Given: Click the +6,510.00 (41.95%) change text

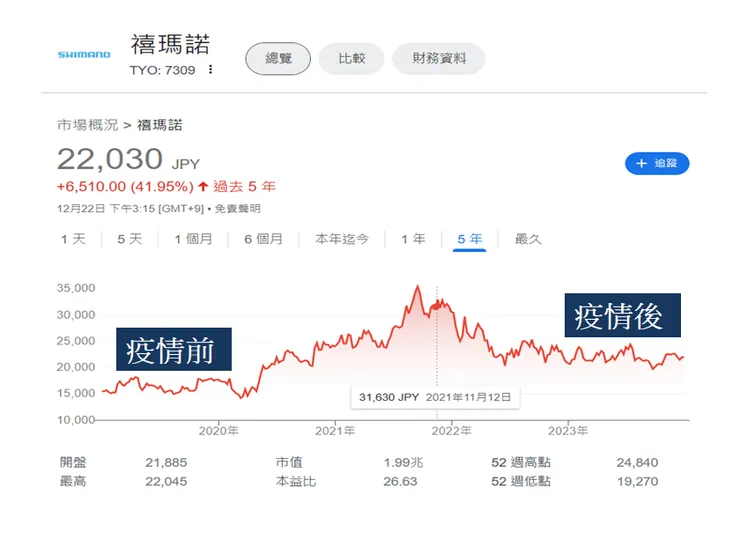Looking at the screenshot, I should pos(125,186).
